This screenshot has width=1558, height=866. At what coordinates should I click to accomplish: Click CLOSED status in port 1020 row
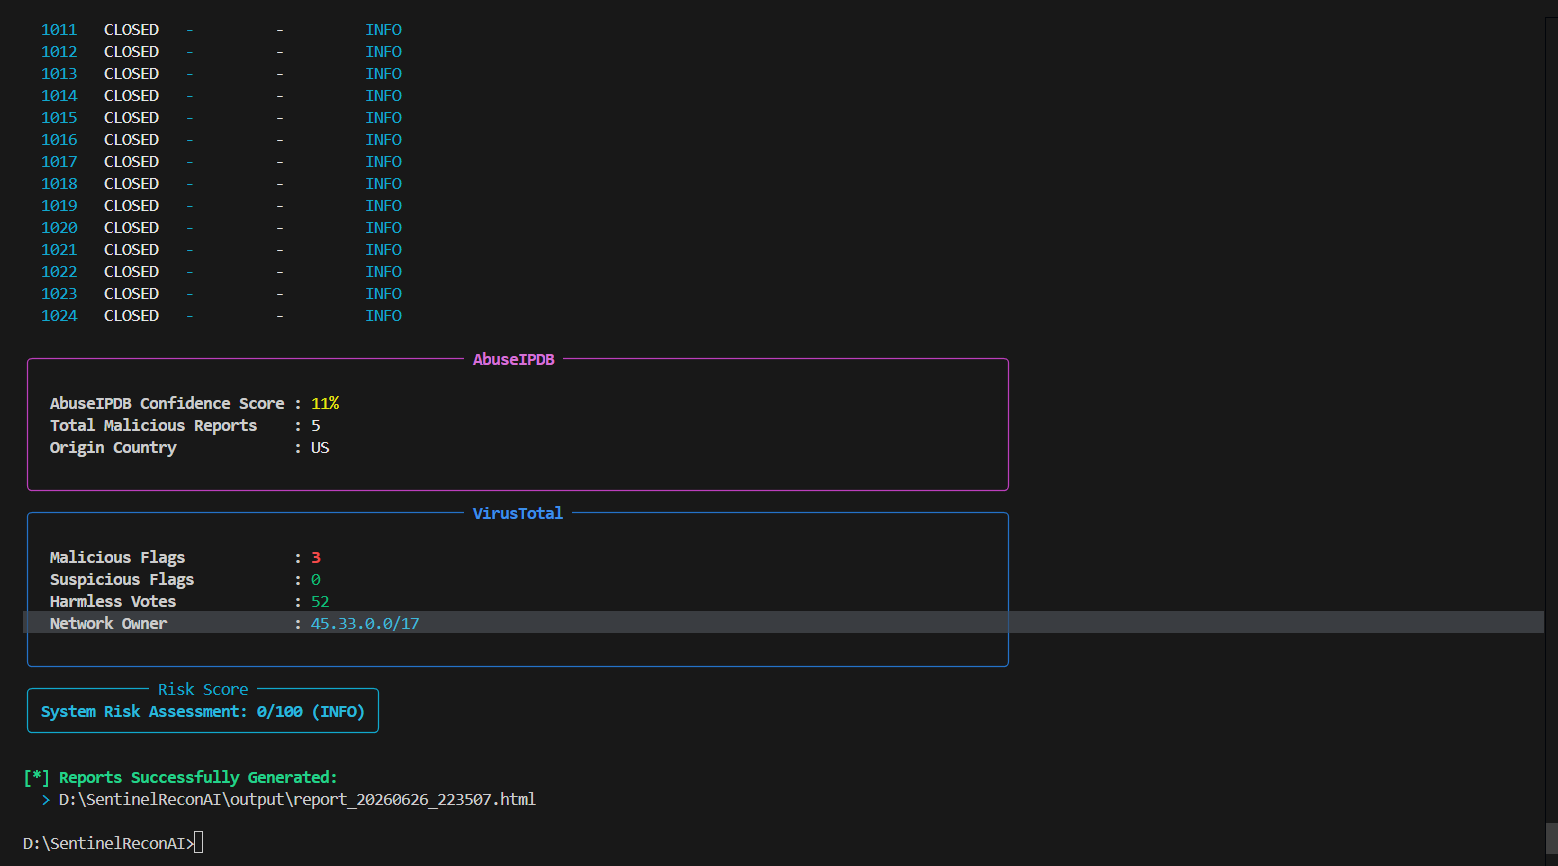pyautogui.click(x=131, y=228)
